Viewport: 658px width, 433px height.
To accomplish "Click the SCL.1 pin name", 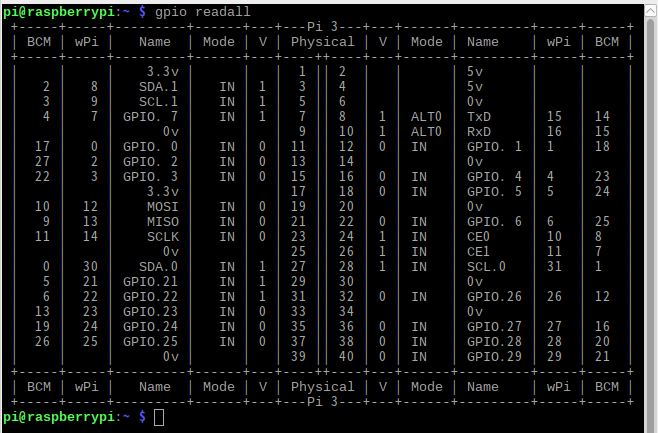I will tap(158, 101).
